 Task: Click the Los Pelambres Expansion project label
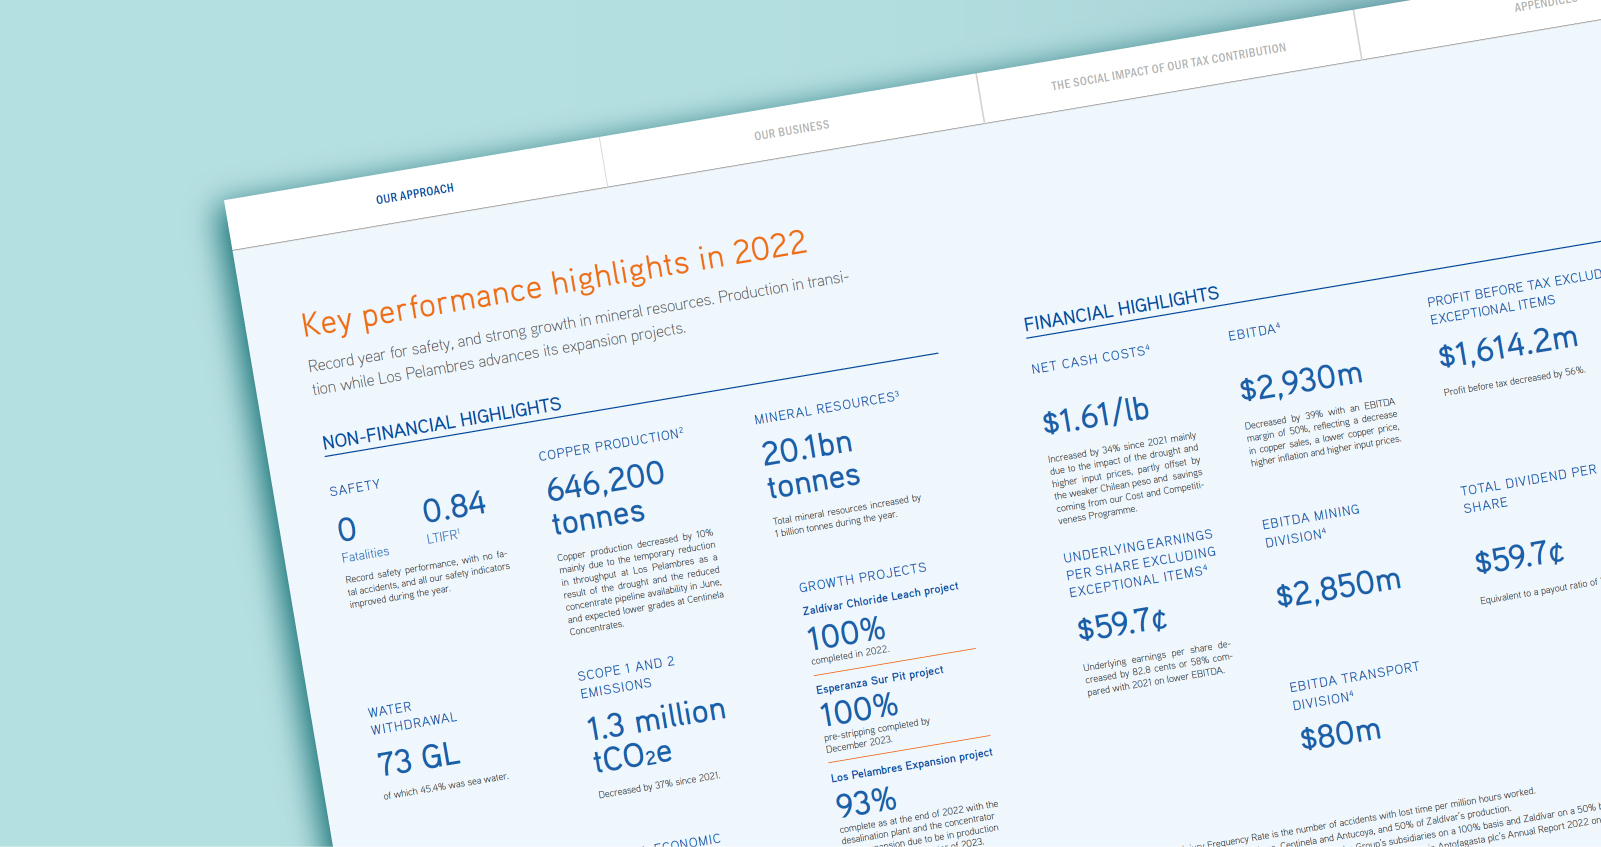coord(911,766)
